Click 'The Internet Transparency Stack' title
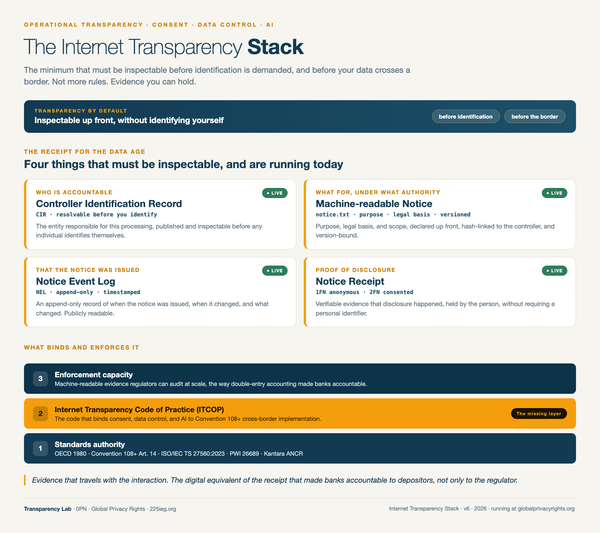 [164, 47]
